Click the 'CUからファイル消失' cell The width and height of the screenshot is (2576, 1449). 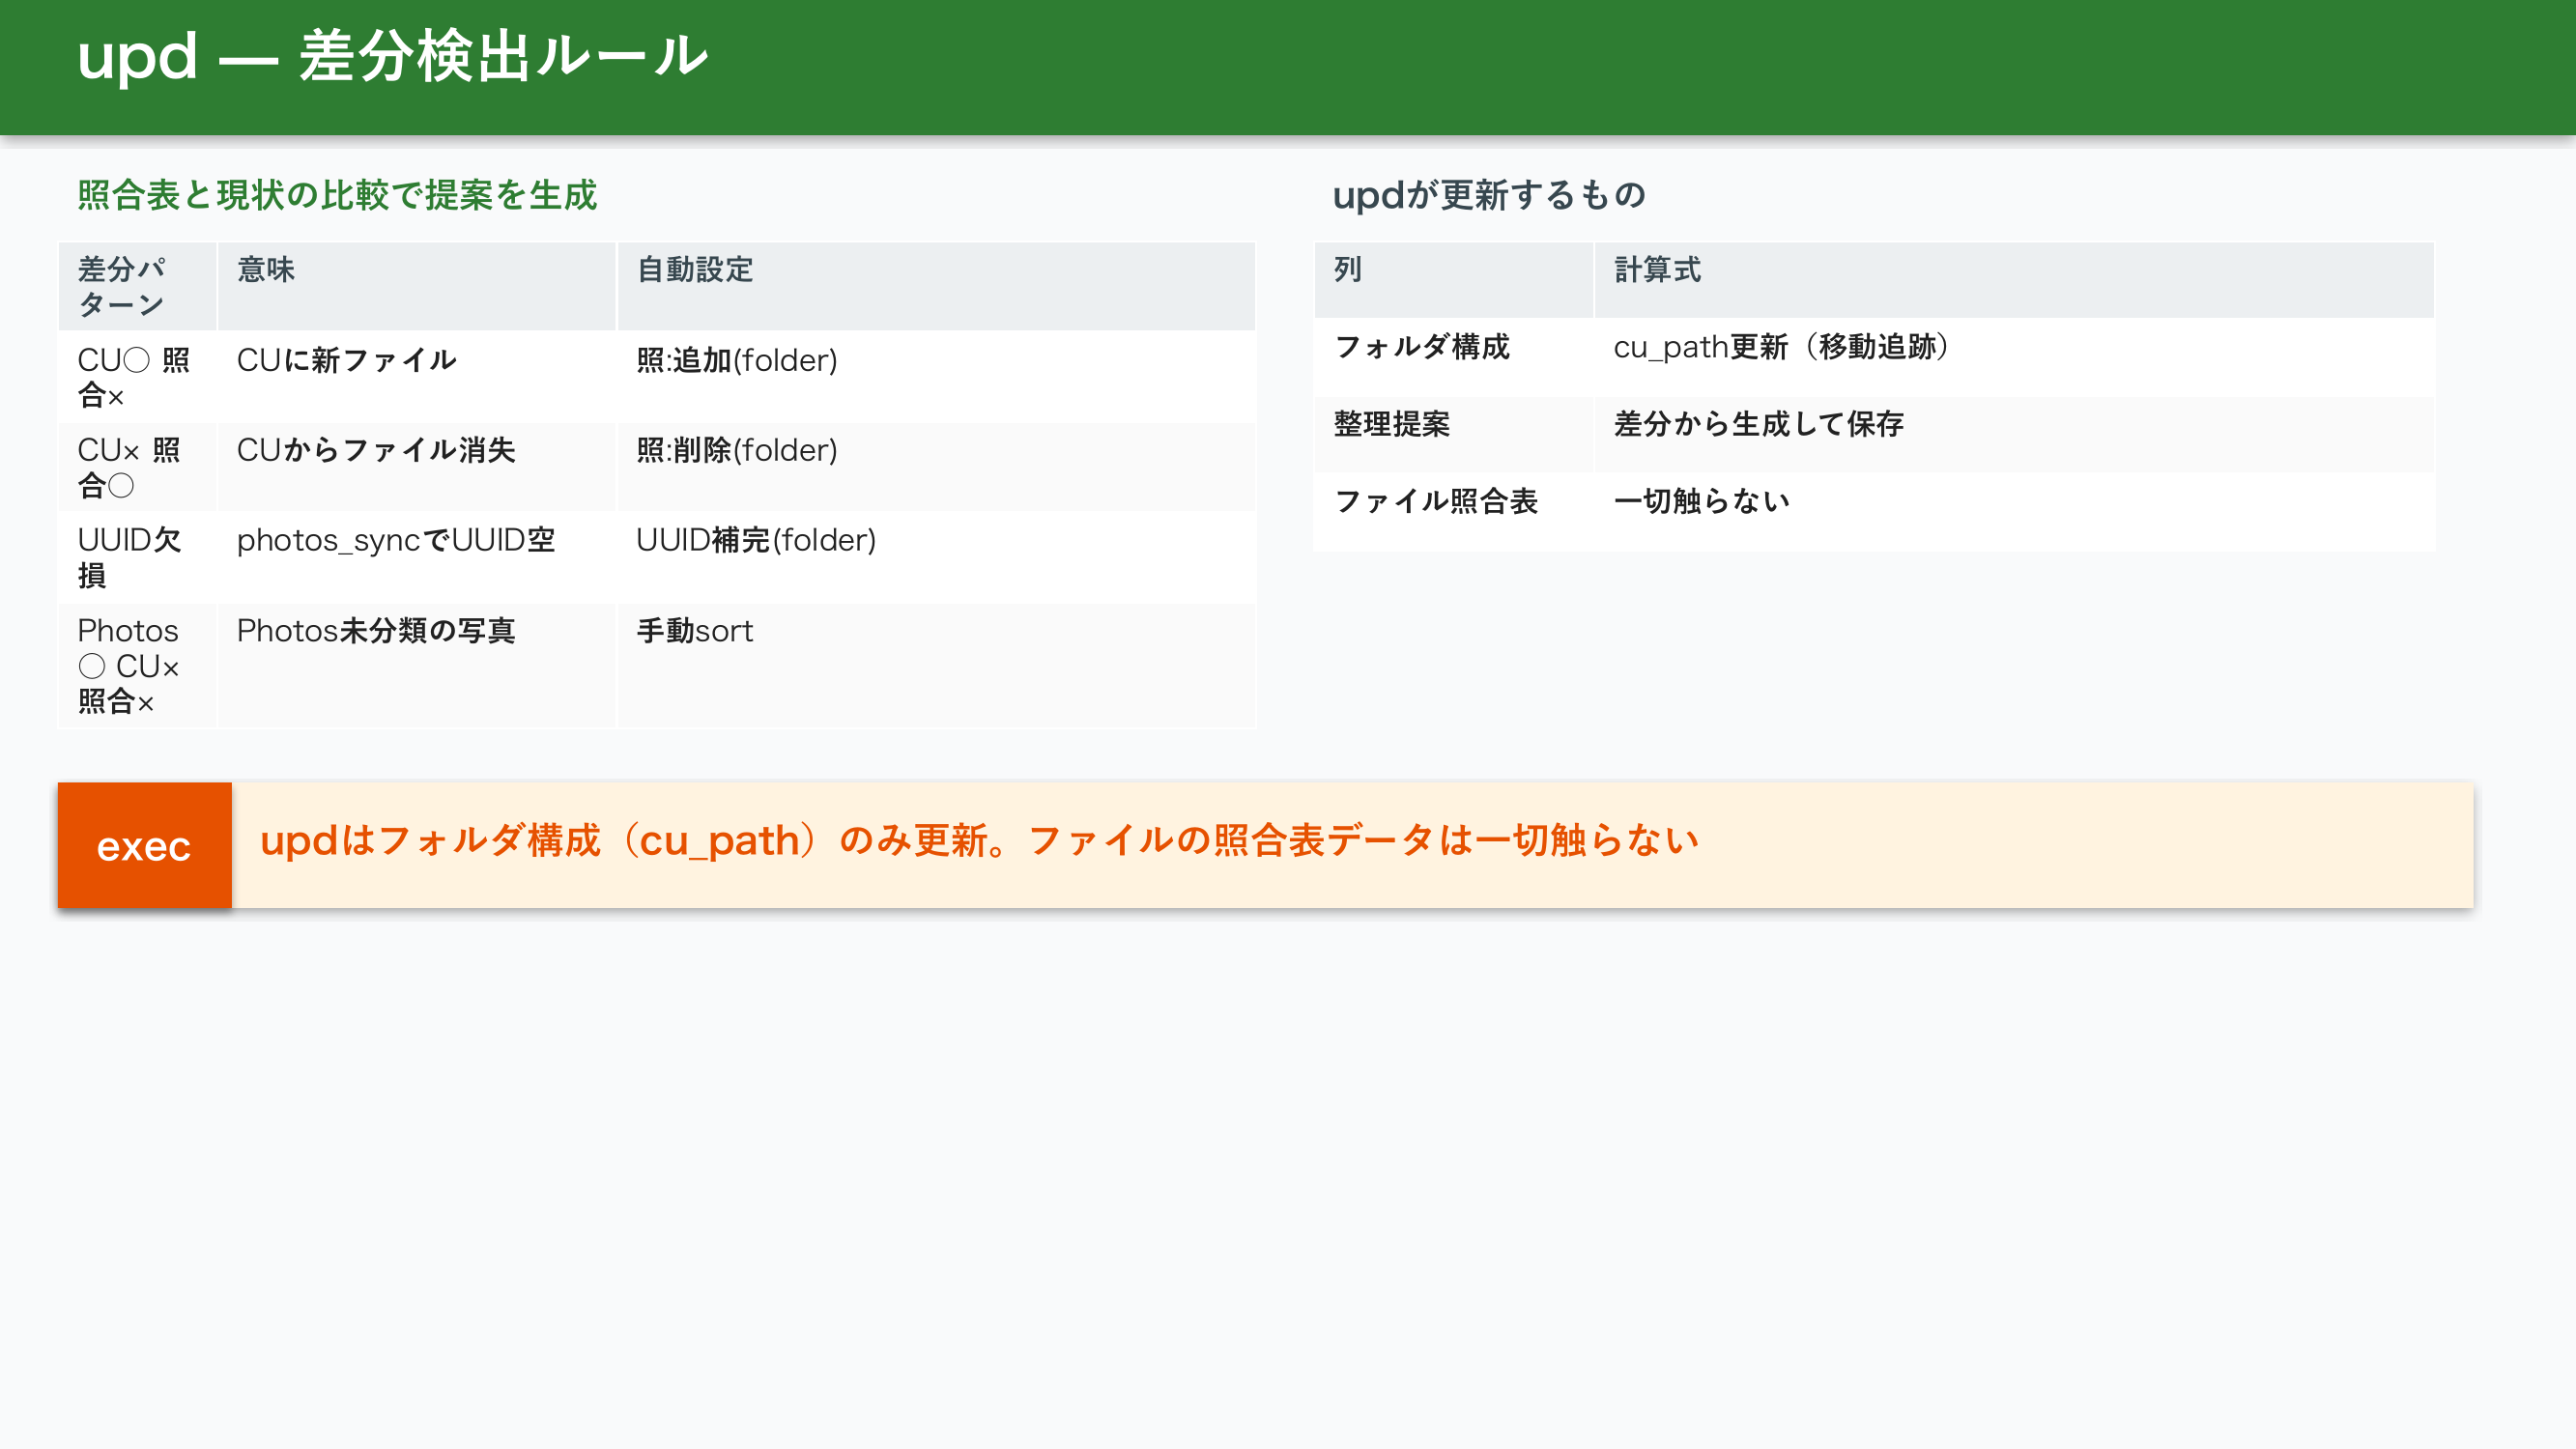(376, 450)
